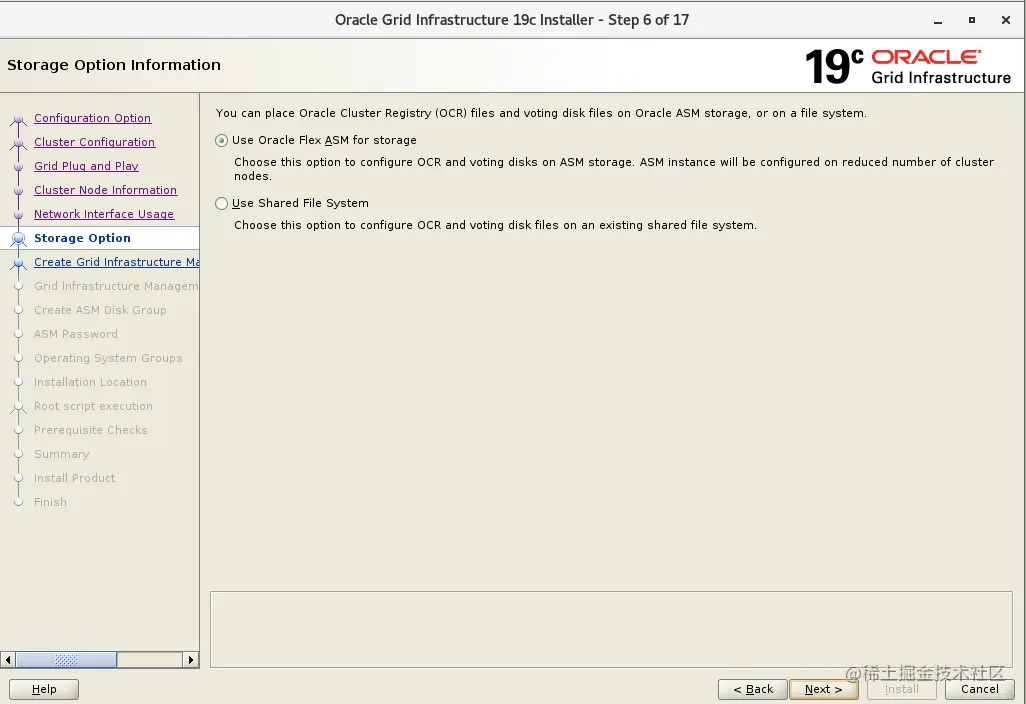The image size is (1026, 704).
Task: Click the Operating System Groups step text
Action: 108,358
